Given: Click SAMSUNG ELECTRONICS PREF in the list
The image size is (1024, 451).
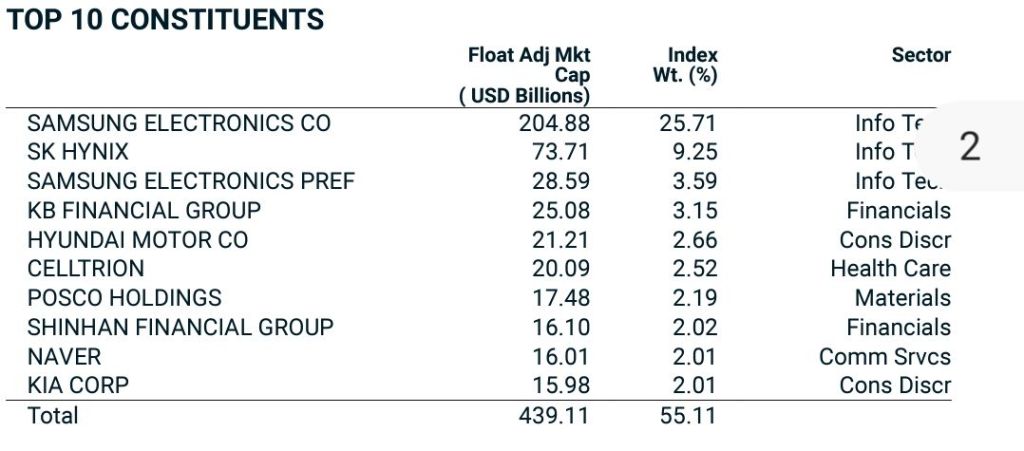Looking at the screenshot, I should 191,182.
